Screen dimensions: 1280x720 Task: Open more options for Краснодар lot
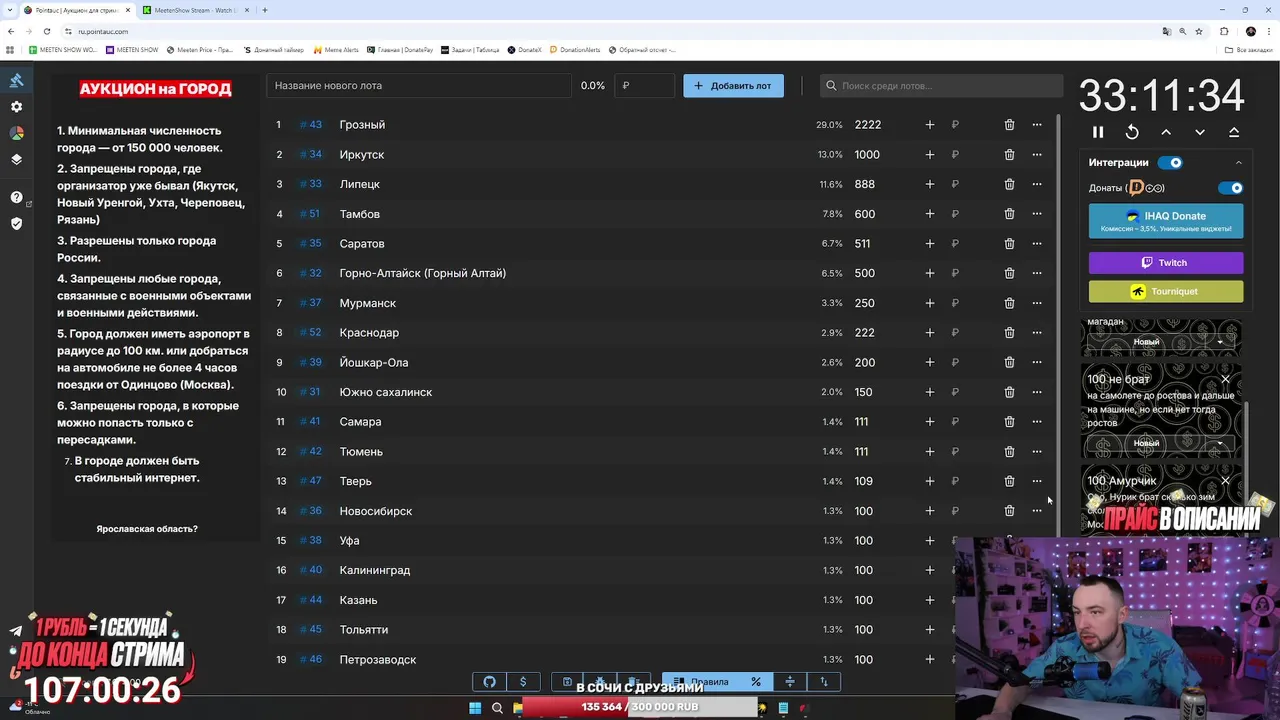(1037, 333)
